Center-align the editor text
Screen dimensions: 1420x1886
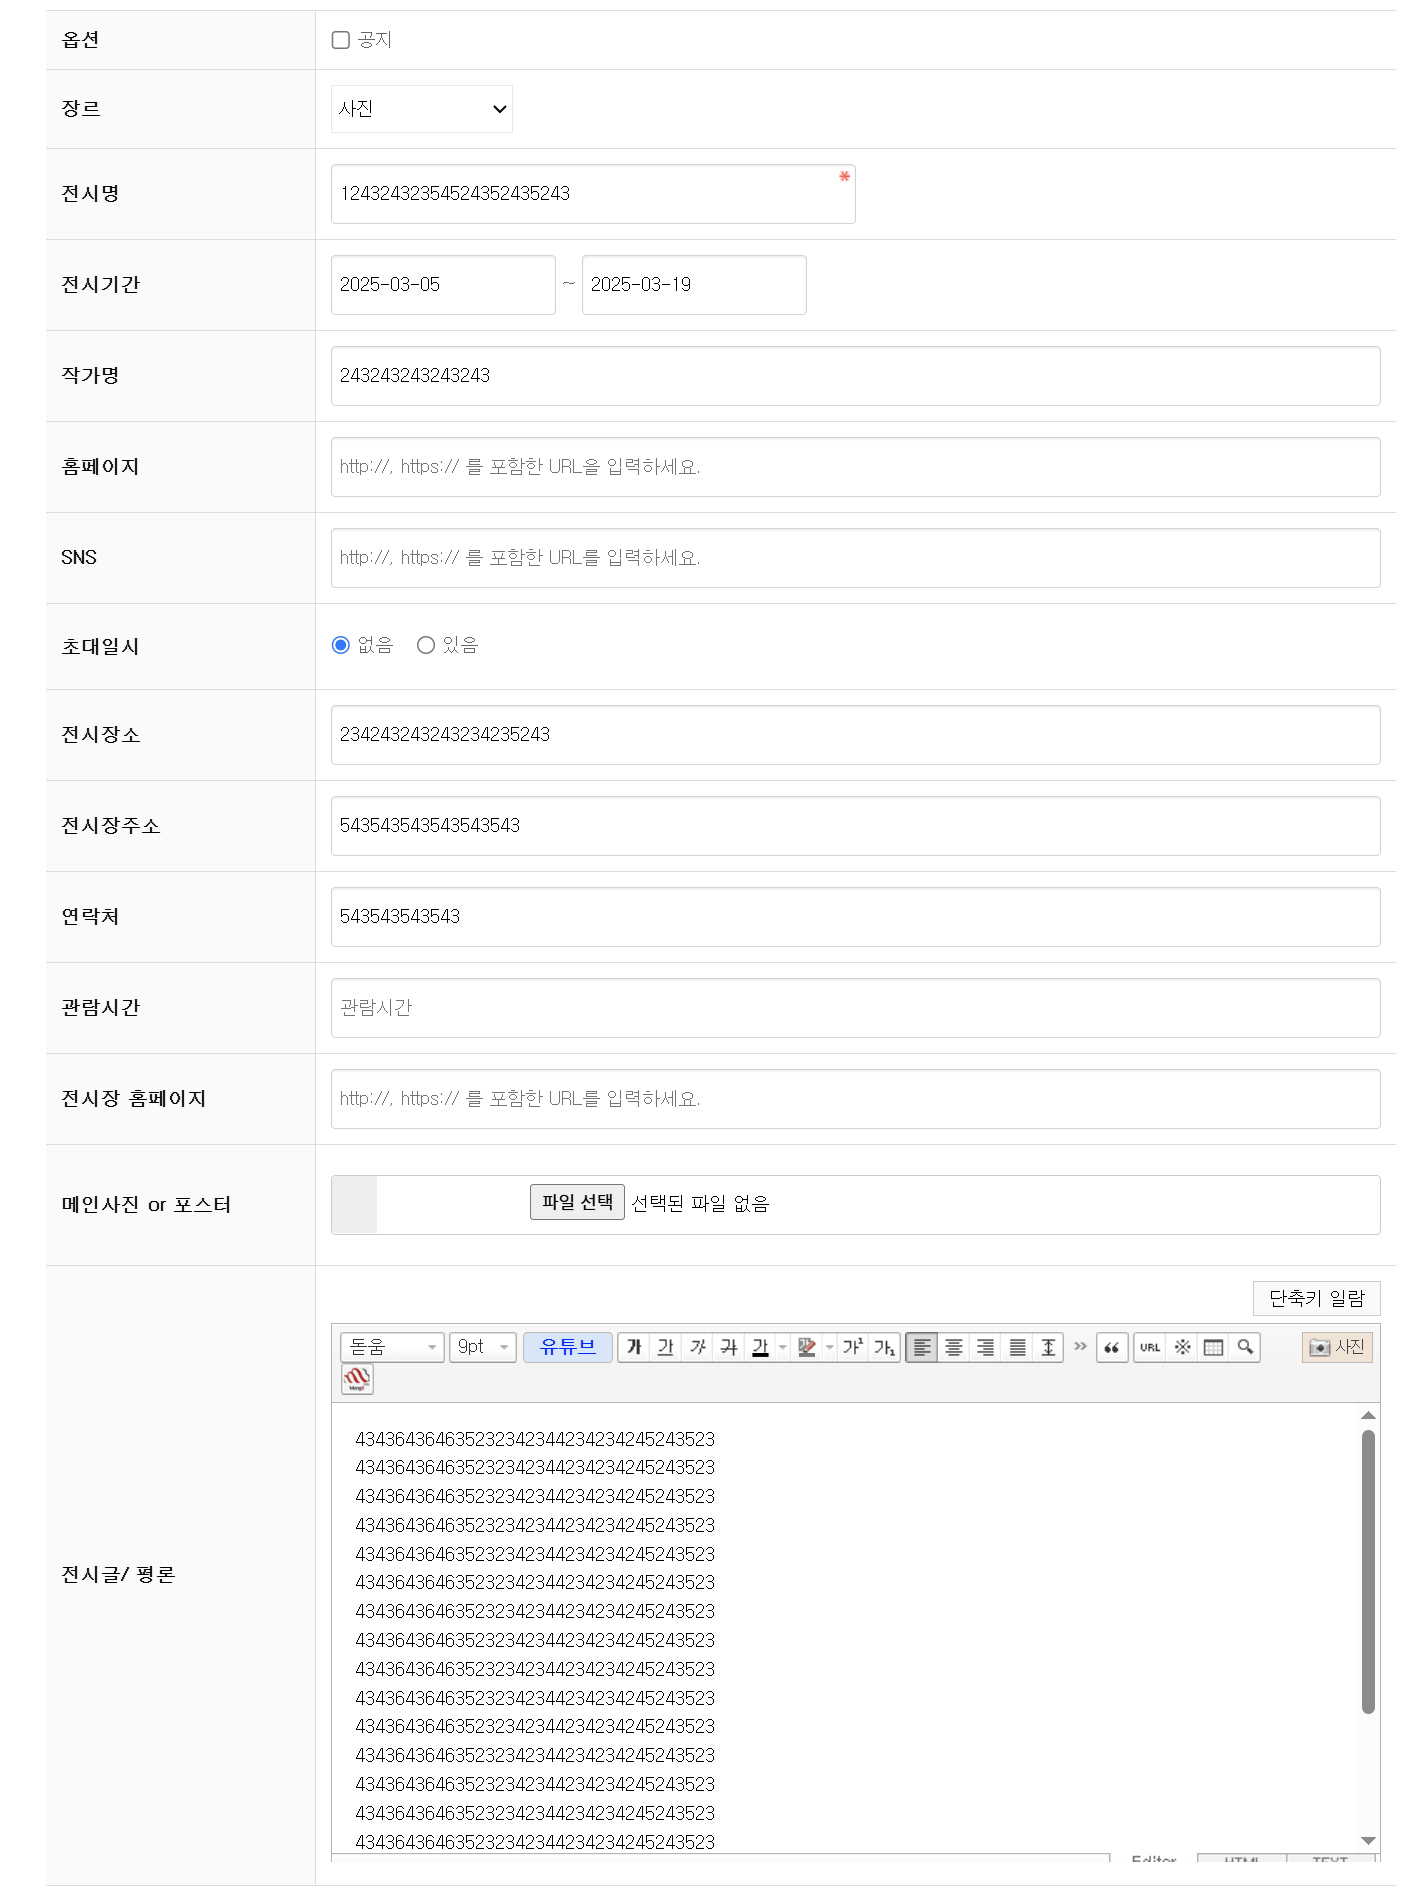click(954, 1347)
